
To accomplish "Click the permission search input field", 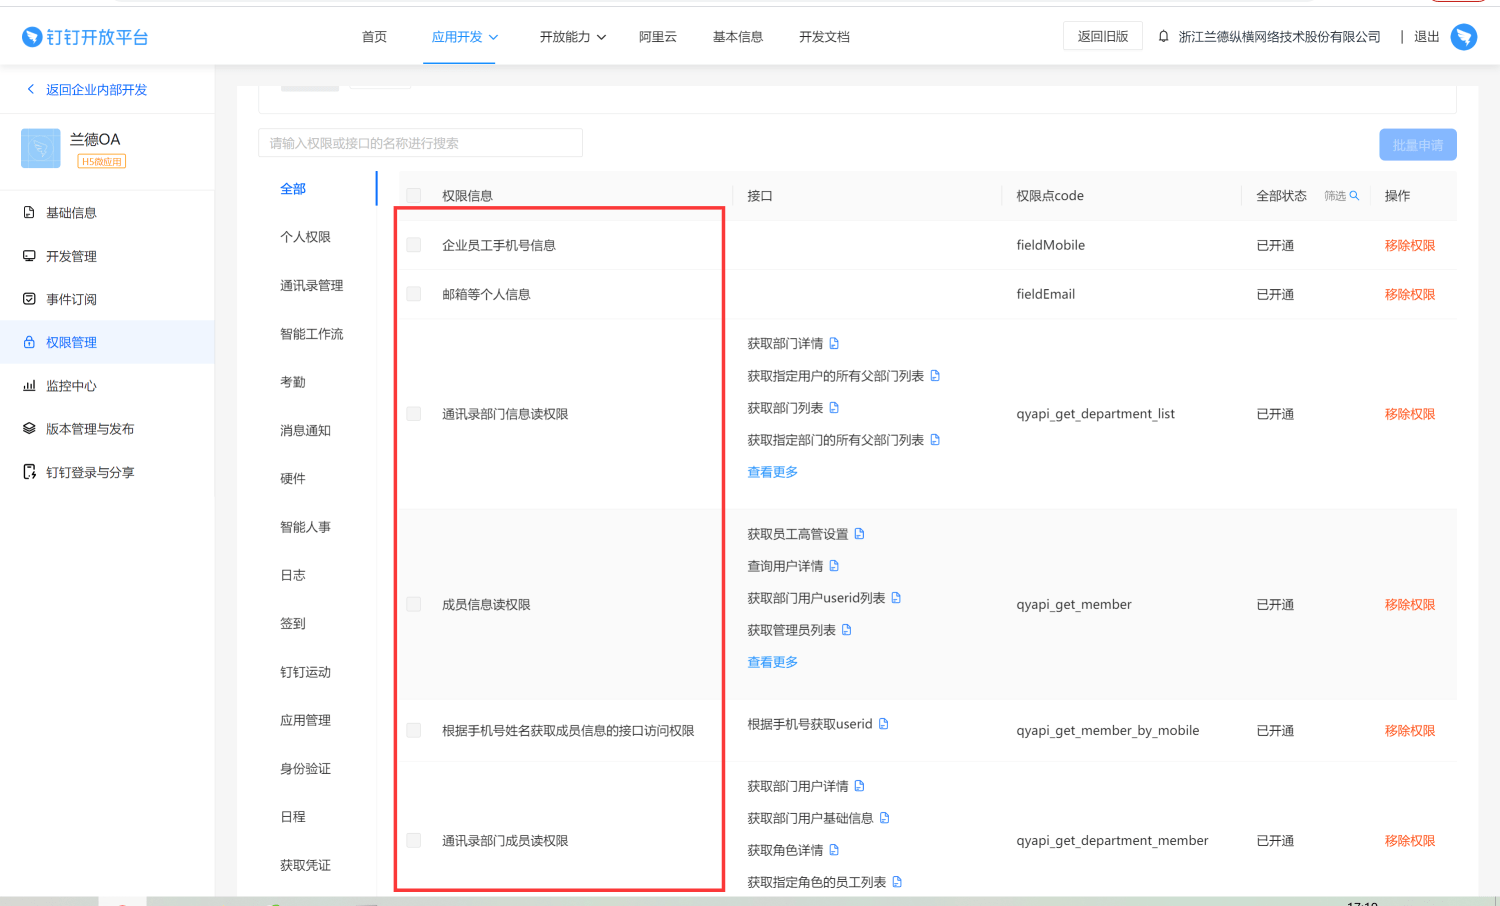I will click(x=420, y=143).
